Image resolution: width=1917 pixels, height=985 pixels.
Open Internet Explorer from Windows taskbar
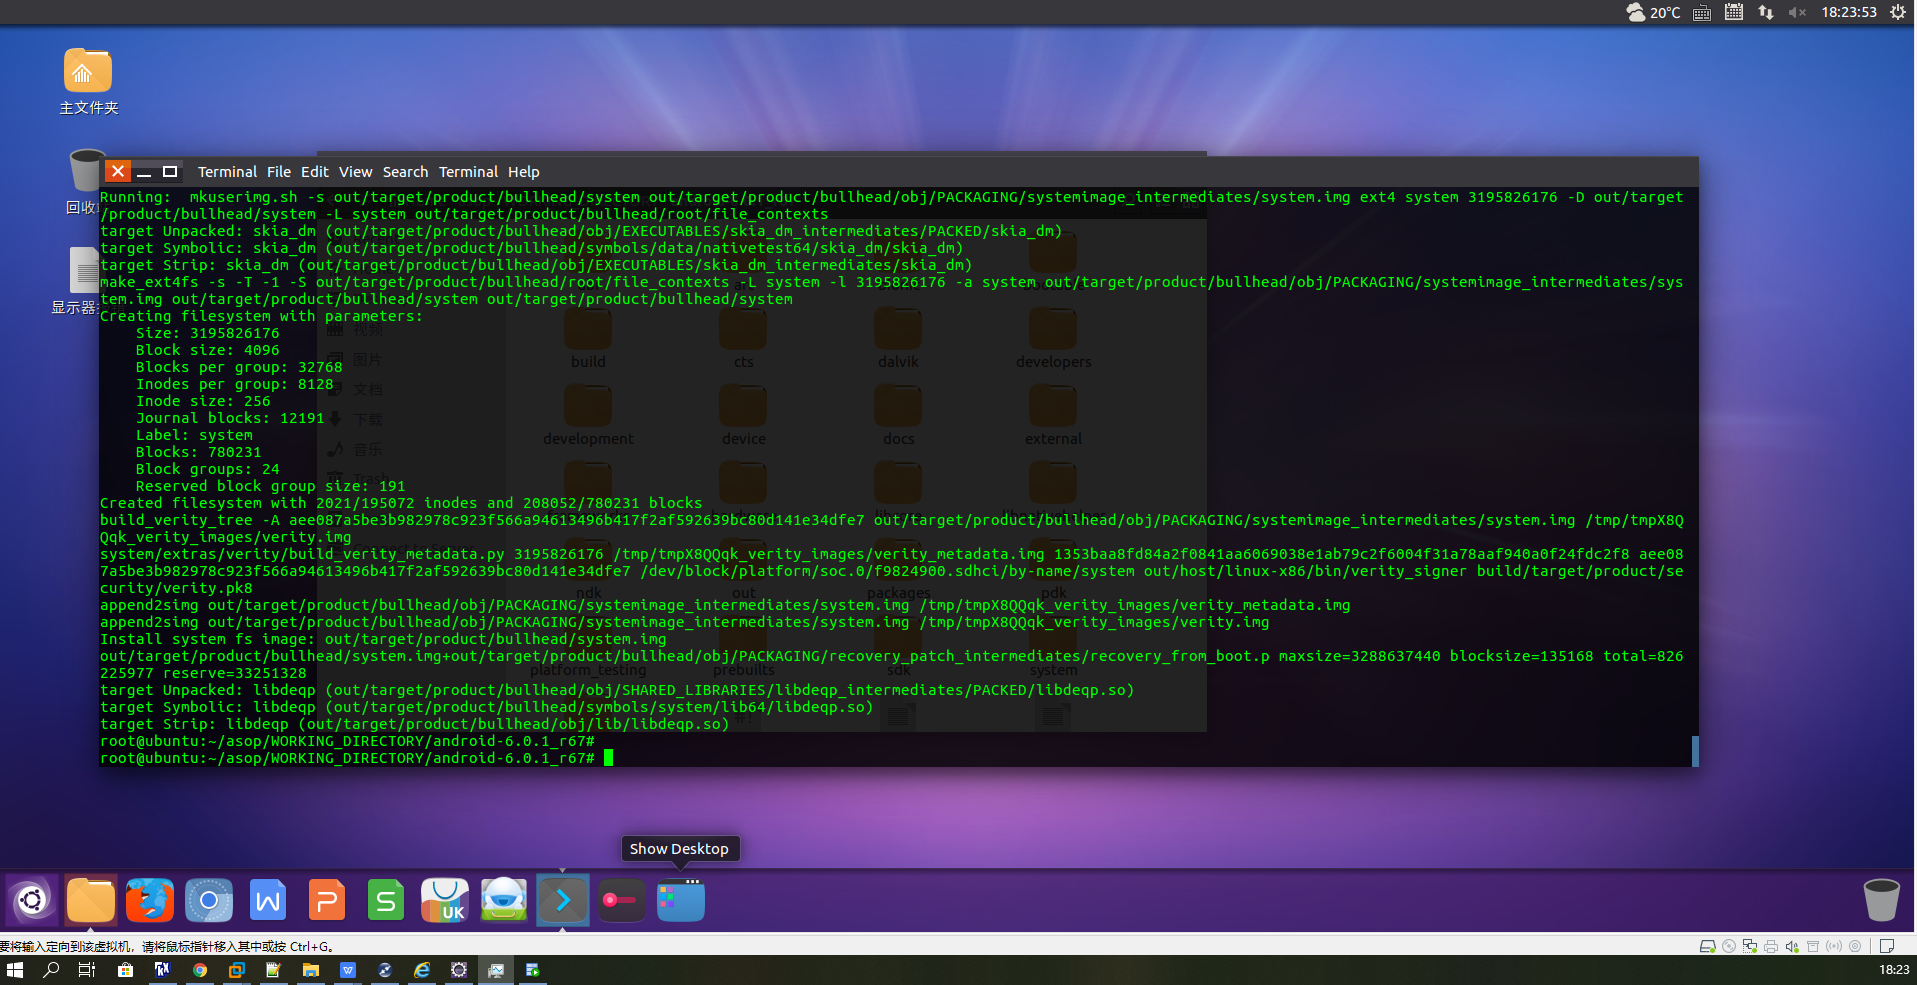tap(422, 970)
